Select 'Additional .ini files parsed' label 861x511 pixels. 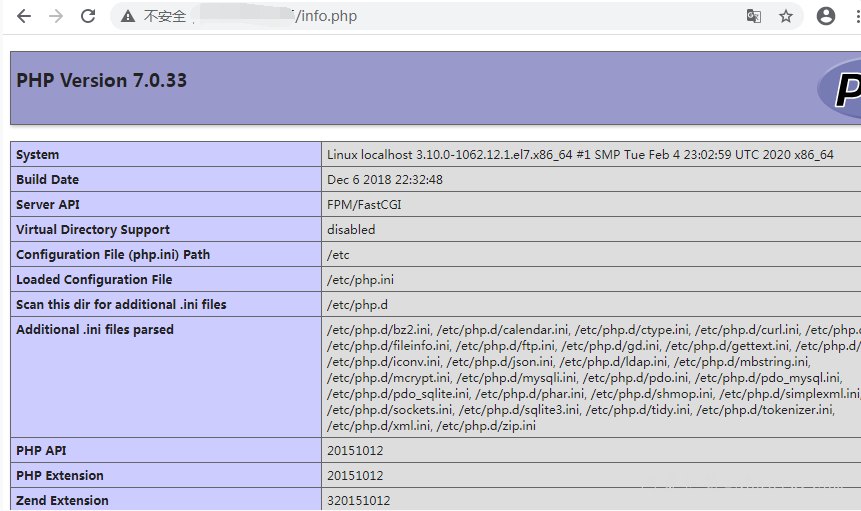(x=95, y=329)
